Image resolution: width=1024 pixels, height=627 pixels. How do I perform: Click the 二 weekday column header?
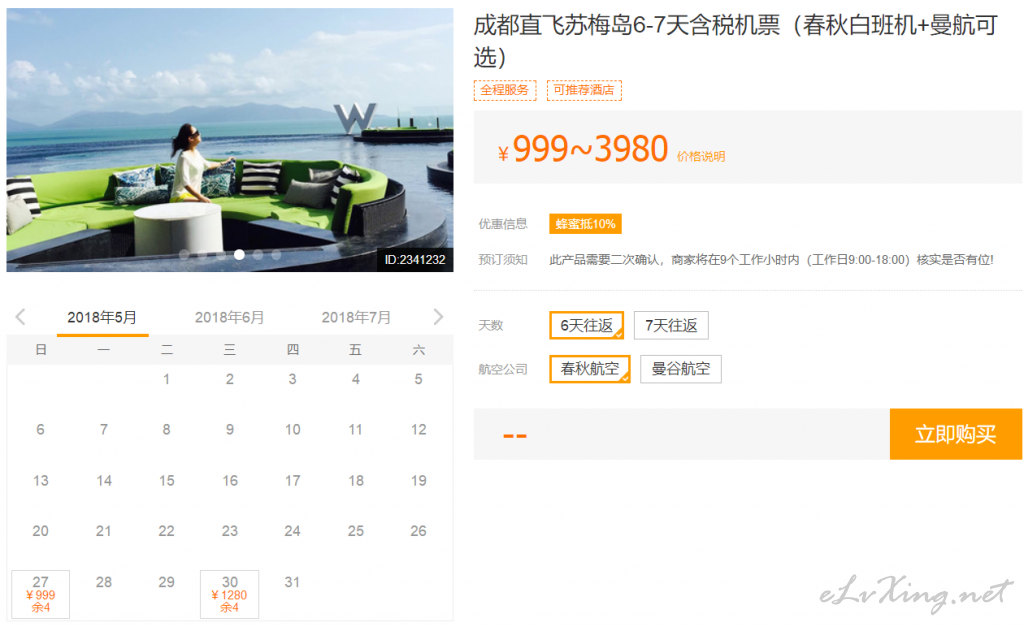167,350
